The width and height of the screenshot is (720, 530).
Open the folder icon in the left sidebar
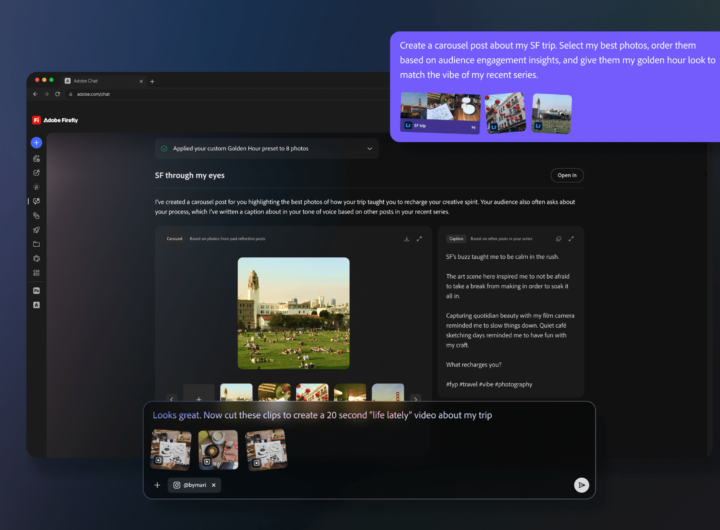click(x=37, y=244)
